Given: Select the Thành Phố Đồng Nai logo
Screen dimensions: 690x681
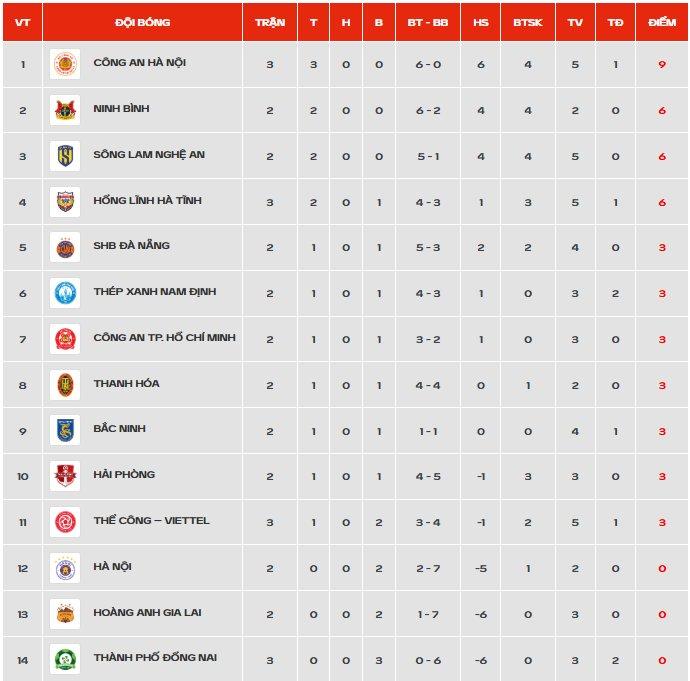Looking at the screenshot, I should pyautogui.click(x=65, y=659).
